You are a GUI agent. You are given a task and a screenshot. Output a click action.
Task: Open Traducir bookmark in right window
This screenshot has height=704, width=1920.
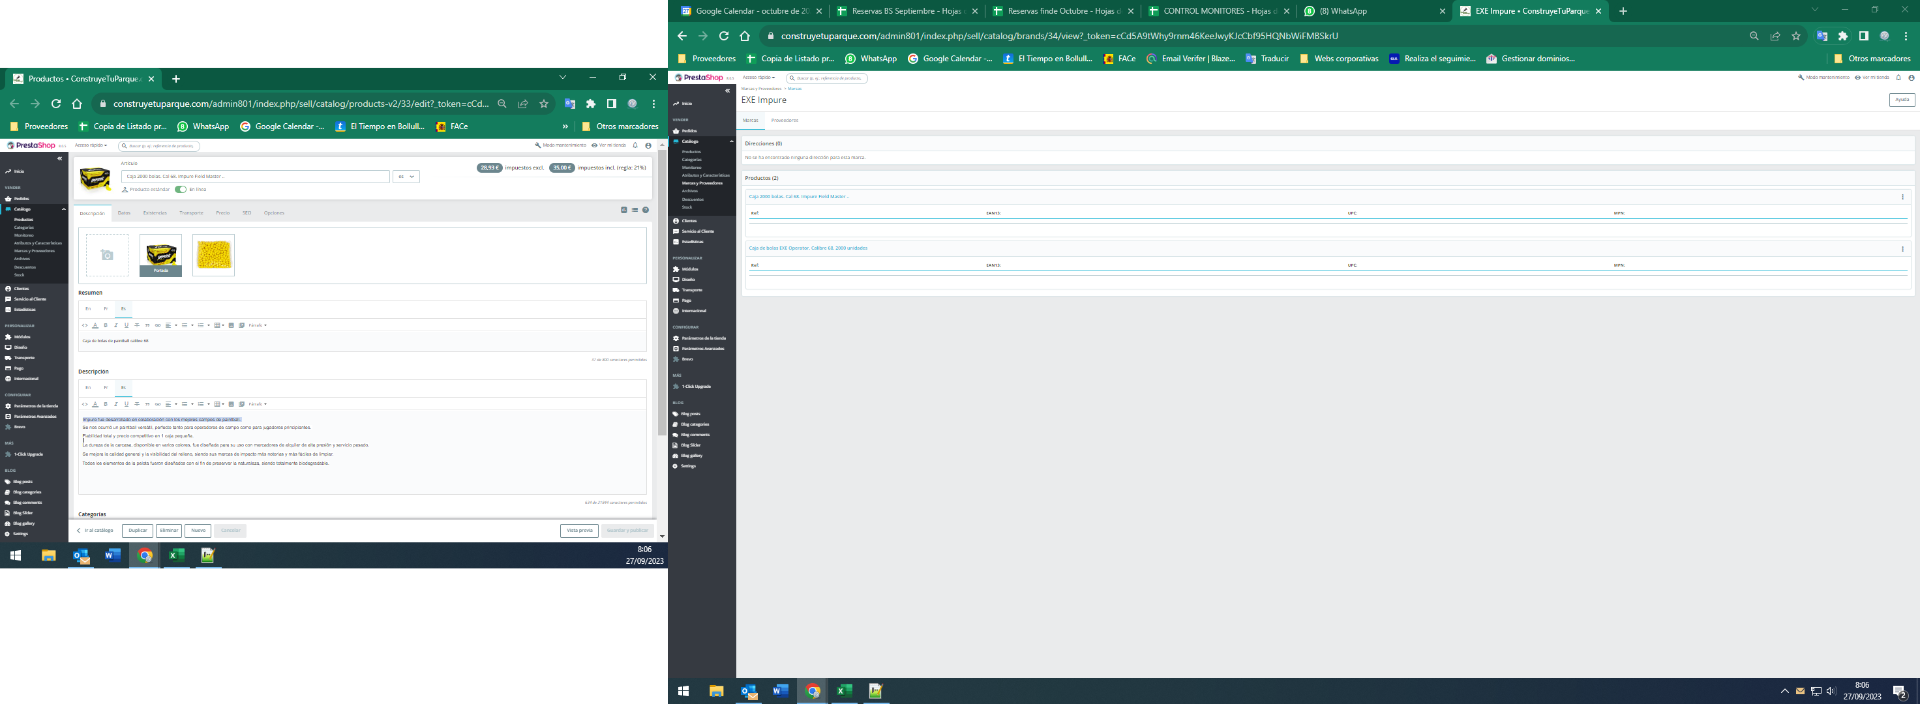[x=1267, y=58]
